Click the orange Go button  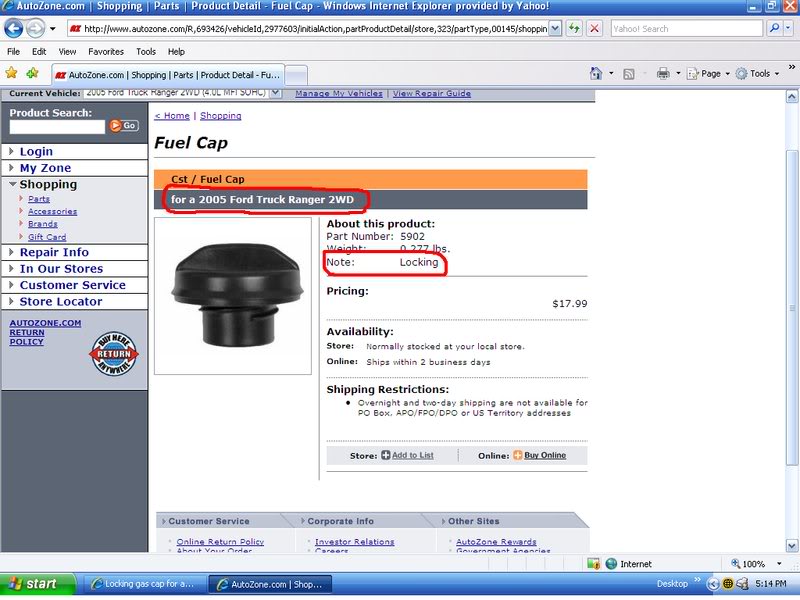pyautogui.click(x=123, y=126)
